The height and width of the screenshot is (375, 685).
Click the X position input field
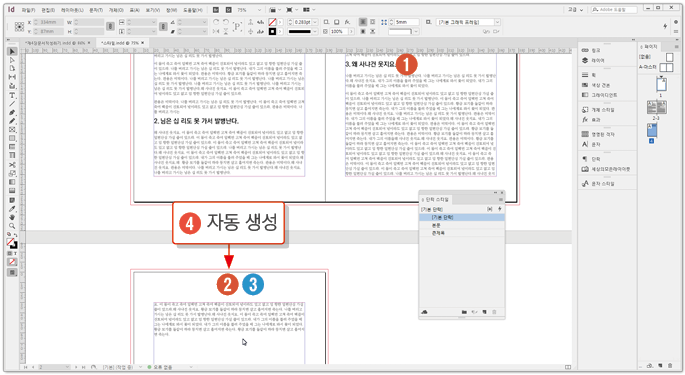48,22
